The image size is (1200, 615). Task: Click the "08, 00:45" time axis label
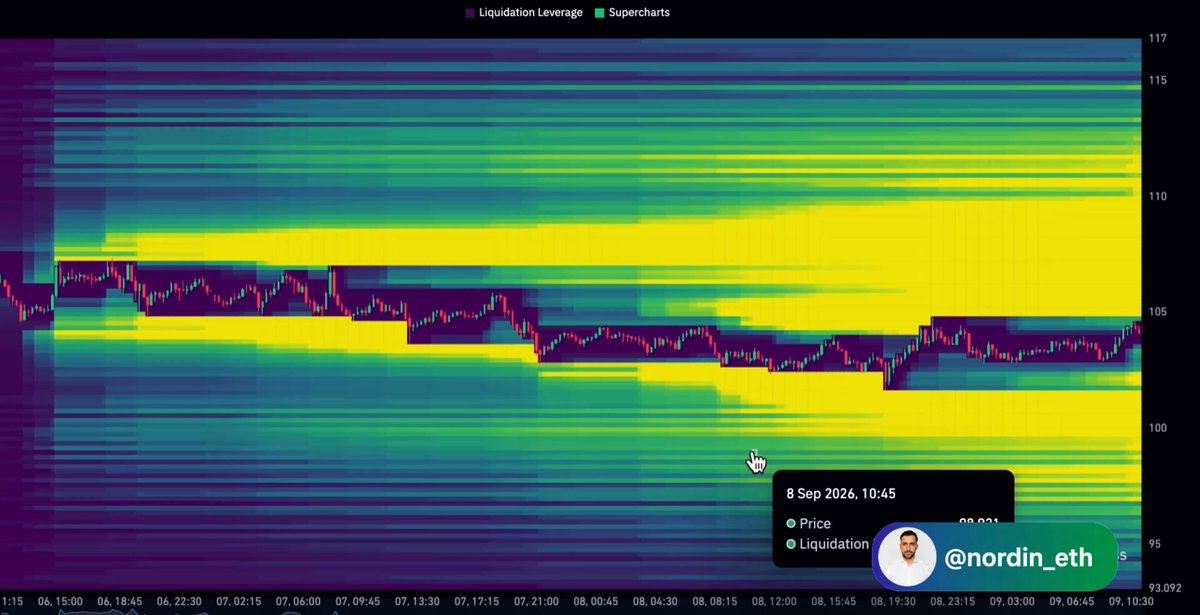(x=596, y=601)
